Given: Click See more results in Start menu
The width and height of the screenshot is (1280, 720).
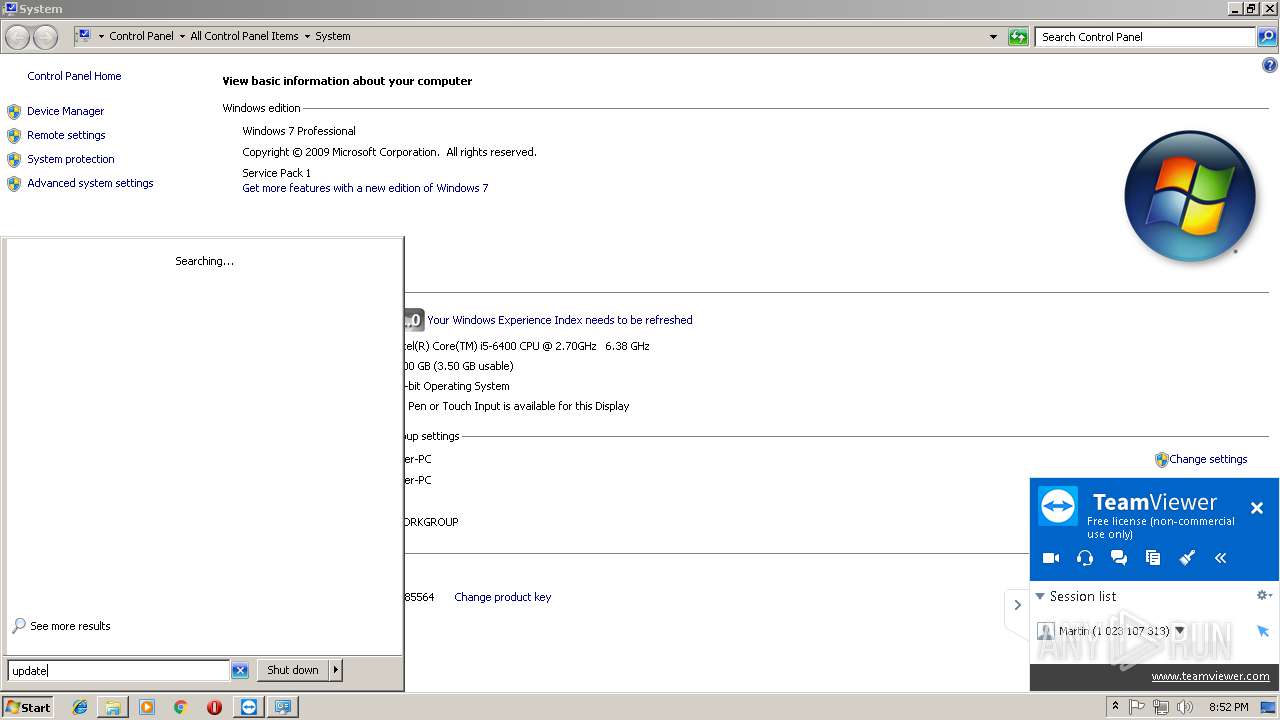Looking at the screenshot, I should pos(70,626).
